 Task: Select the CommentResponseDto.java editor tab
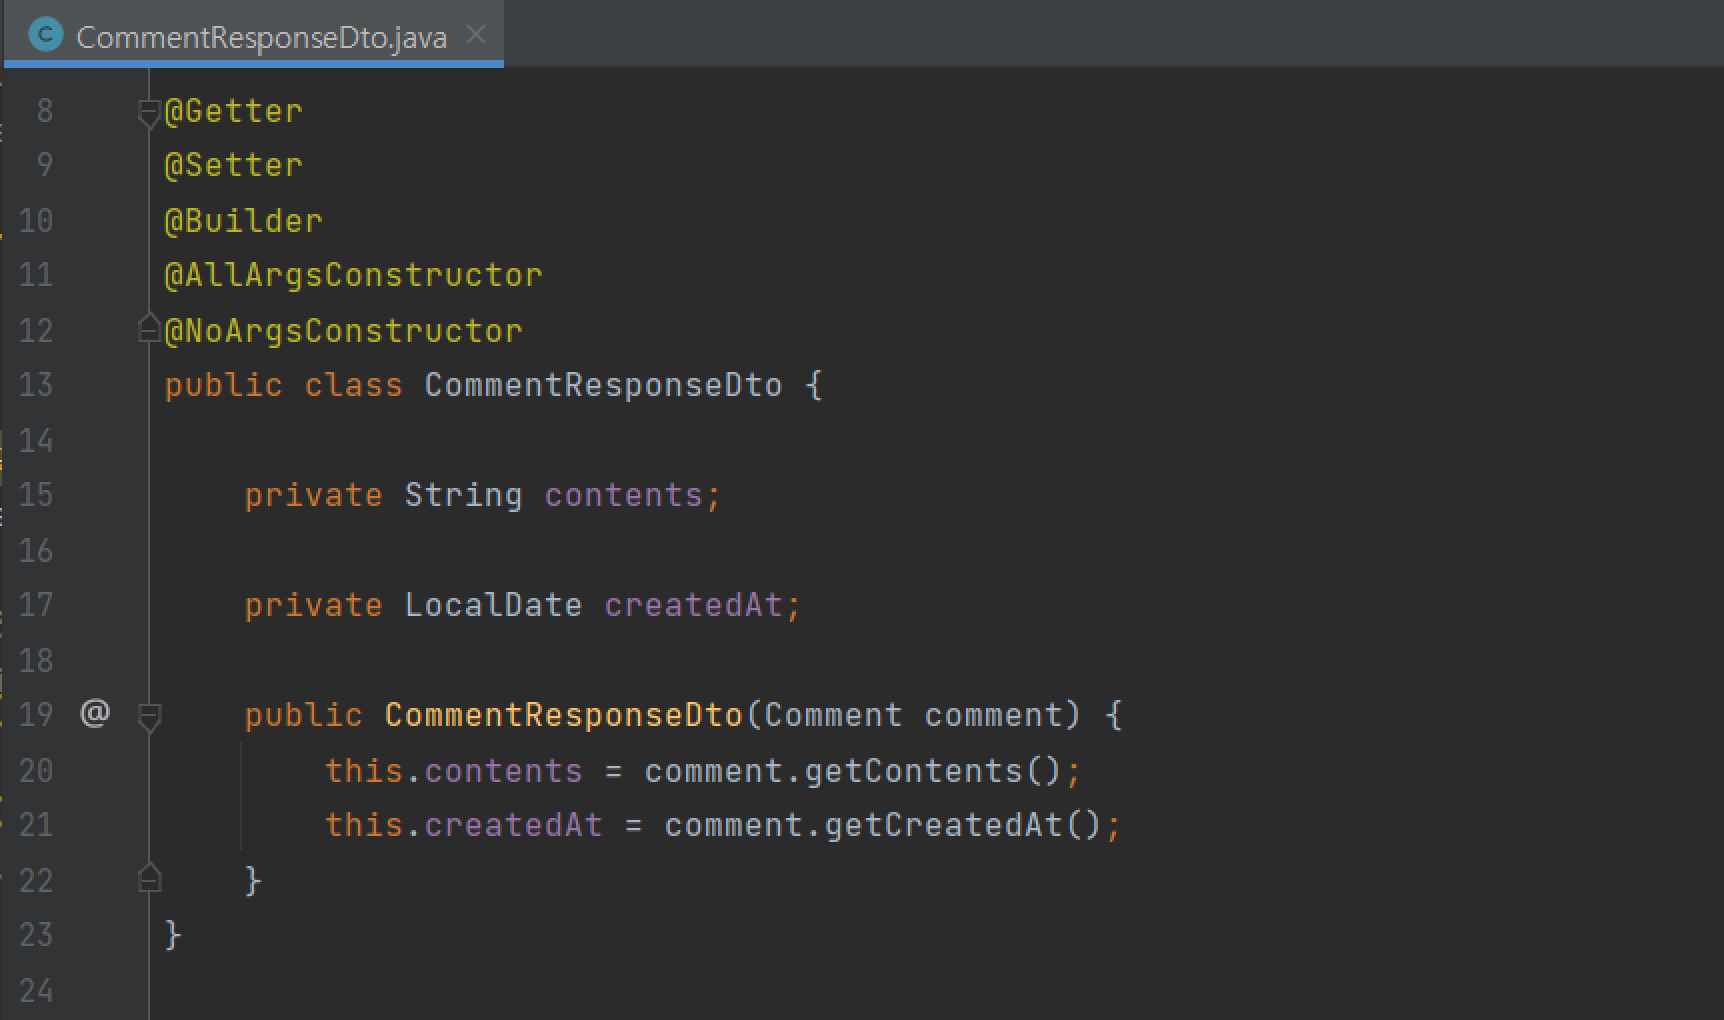pyautogui.click(x=253, y=35)
